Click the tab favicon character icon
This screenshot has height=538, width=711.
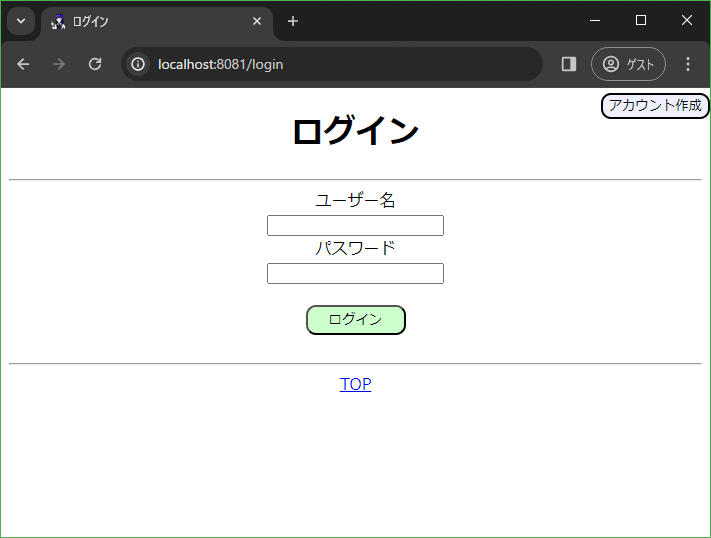tap(58, 22)
